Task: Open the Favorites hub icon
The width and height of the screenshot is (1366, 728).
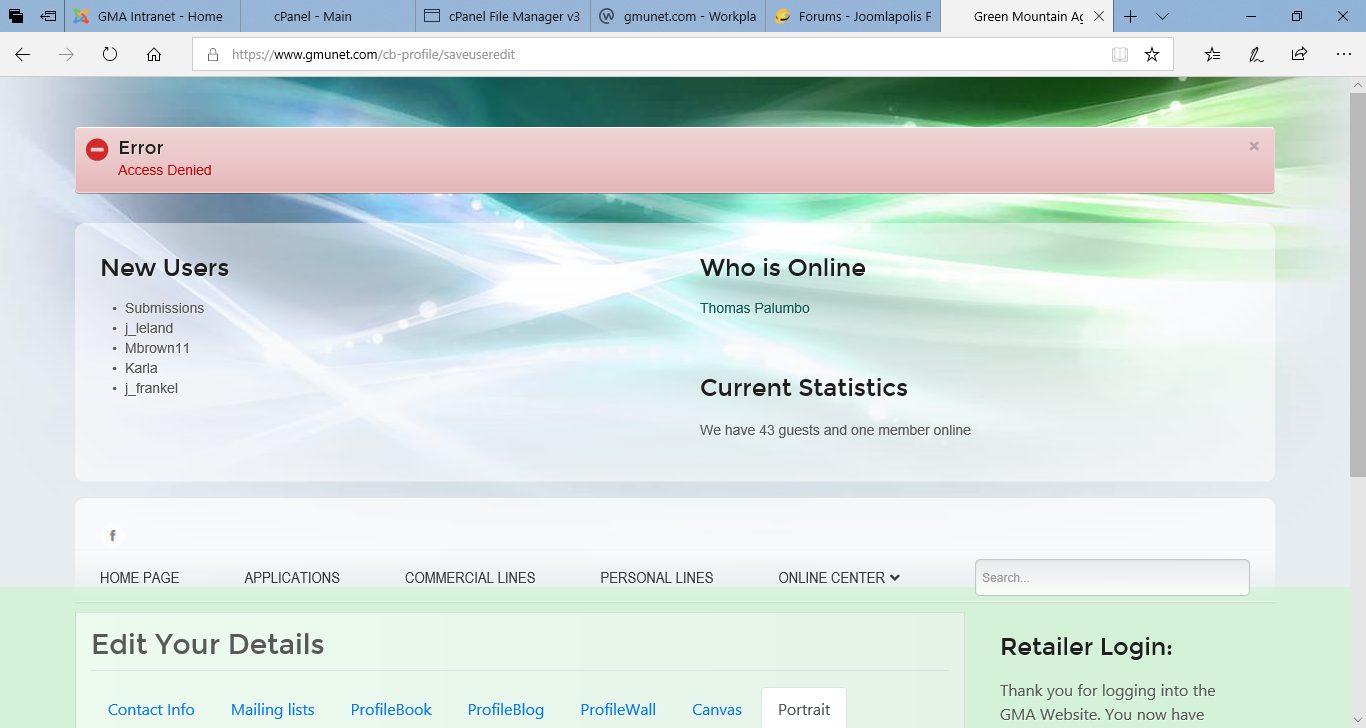Action: (1212, 55)
